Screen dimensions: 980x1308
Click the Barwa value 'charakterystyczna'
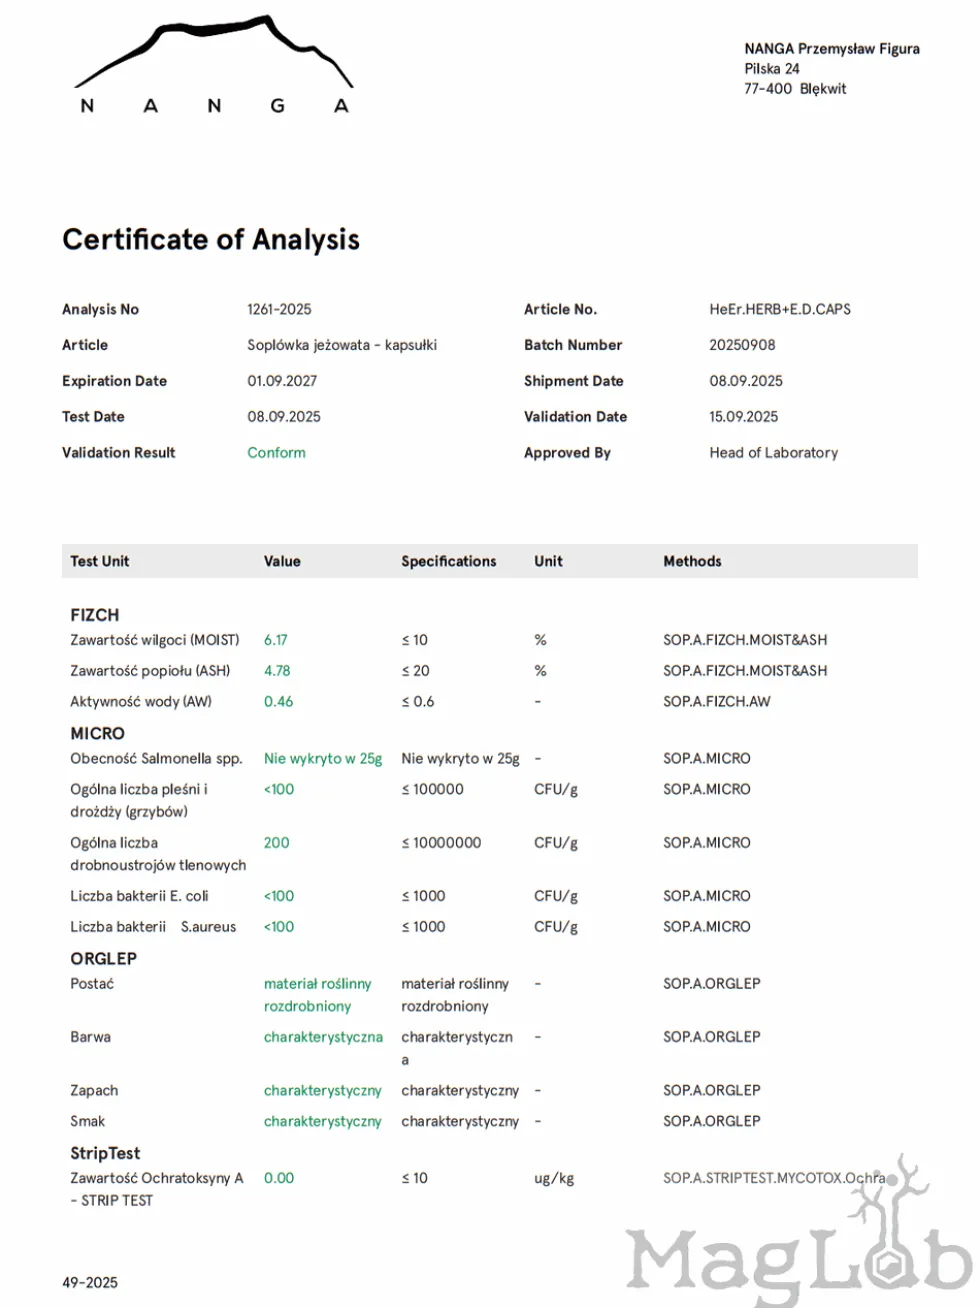[x=323, y=1037]
